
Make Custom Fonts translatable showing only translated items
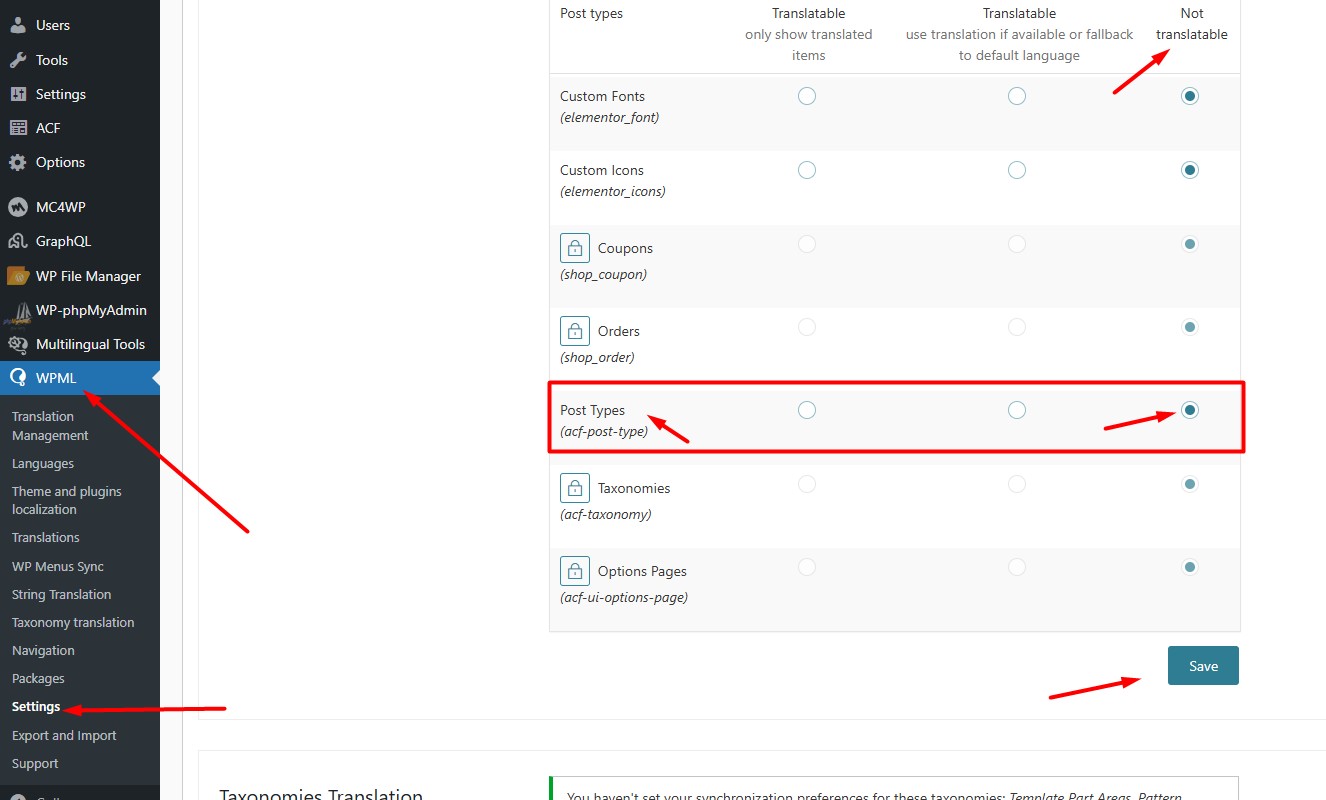[x=807, y=96]
